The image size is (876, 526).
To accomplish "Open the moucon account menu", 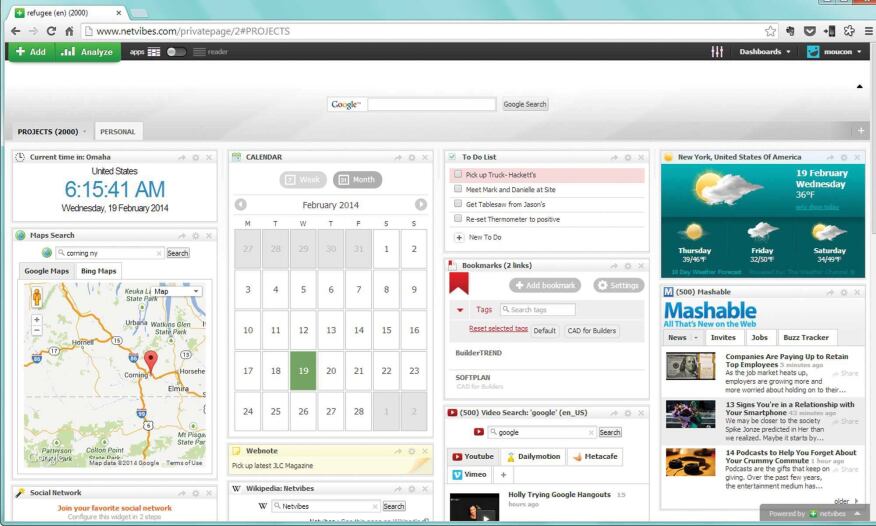I will (835, 52).
